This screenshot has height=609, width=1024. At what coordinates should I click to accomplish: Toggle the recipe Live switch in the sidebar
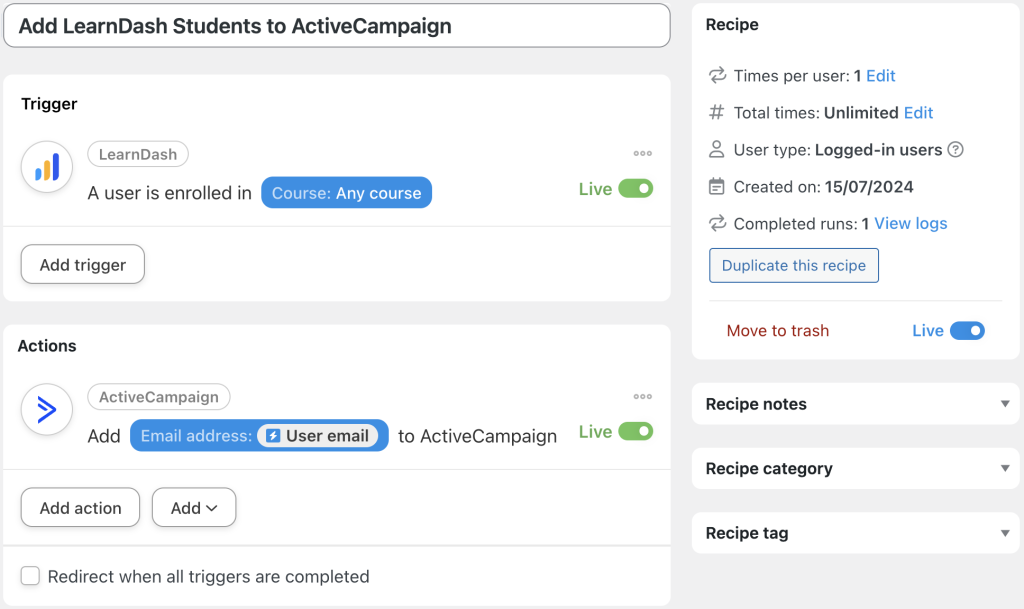[x=966, y=331]
